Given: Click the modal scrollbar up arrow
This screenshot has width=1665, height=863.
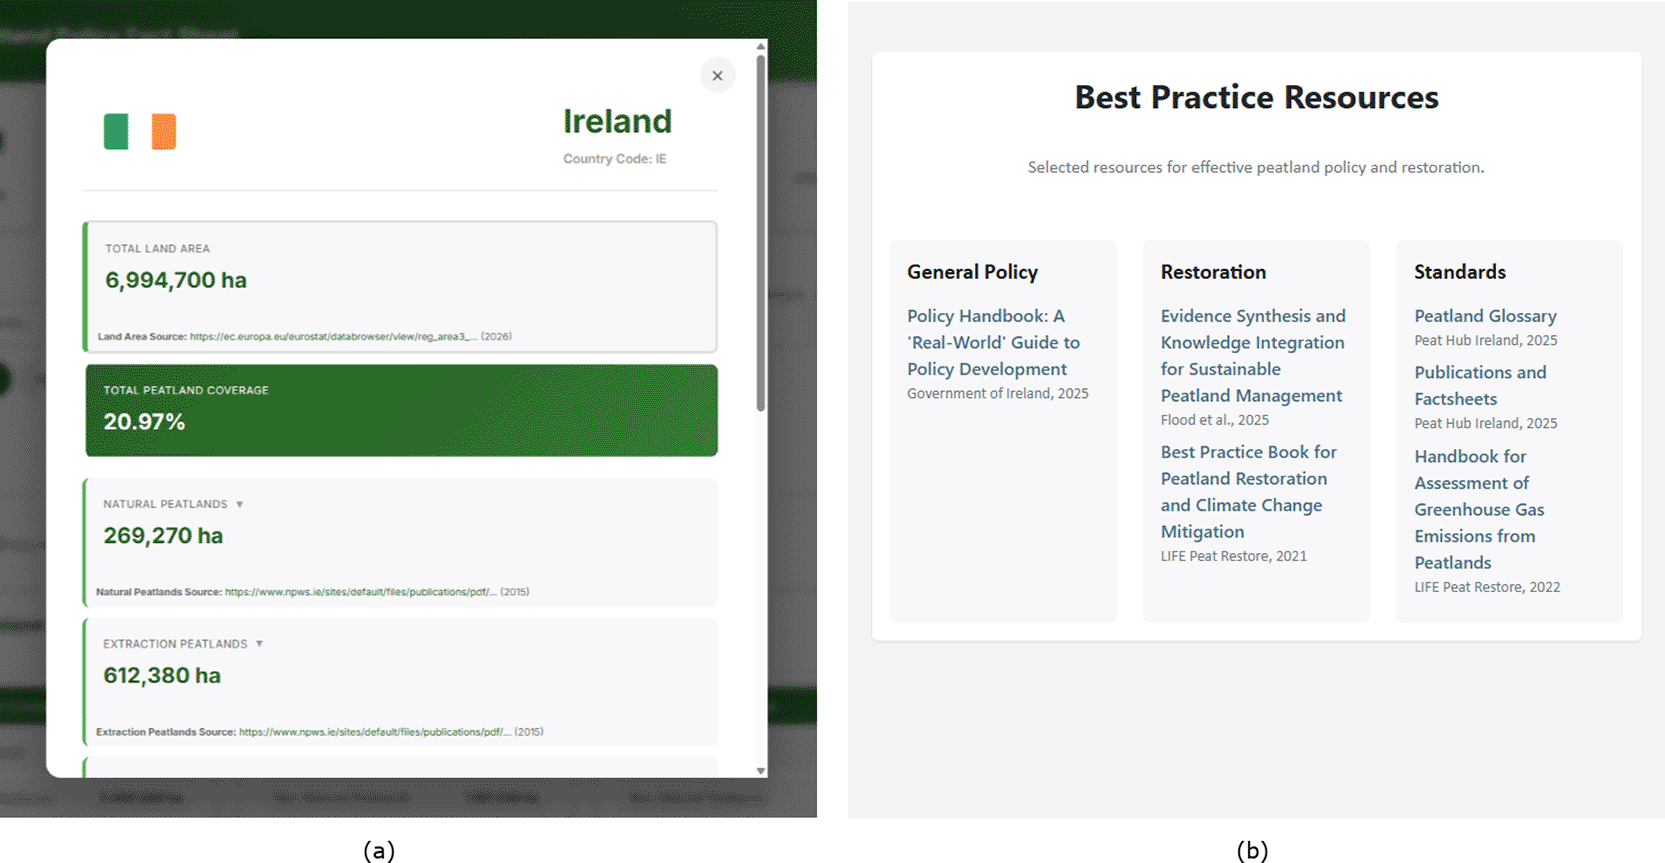Looking at the screenshot, I should 761,46.
